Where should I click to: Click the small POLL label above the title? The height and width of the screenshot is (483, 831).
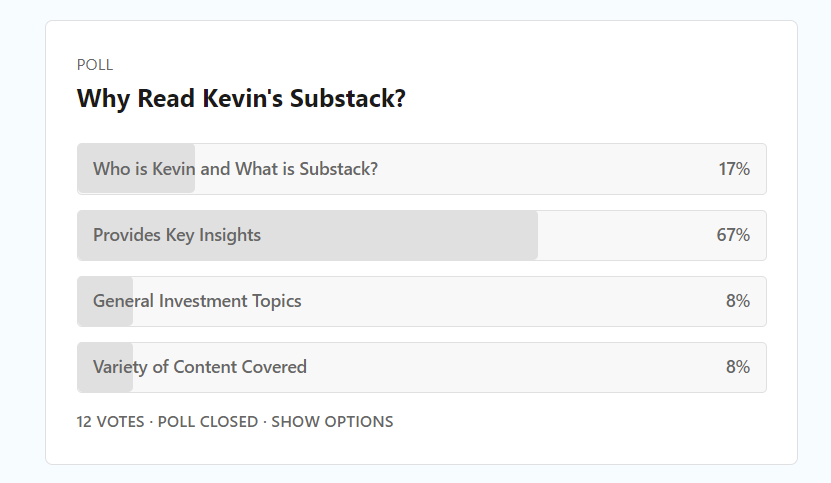click(x=95, y=65)
